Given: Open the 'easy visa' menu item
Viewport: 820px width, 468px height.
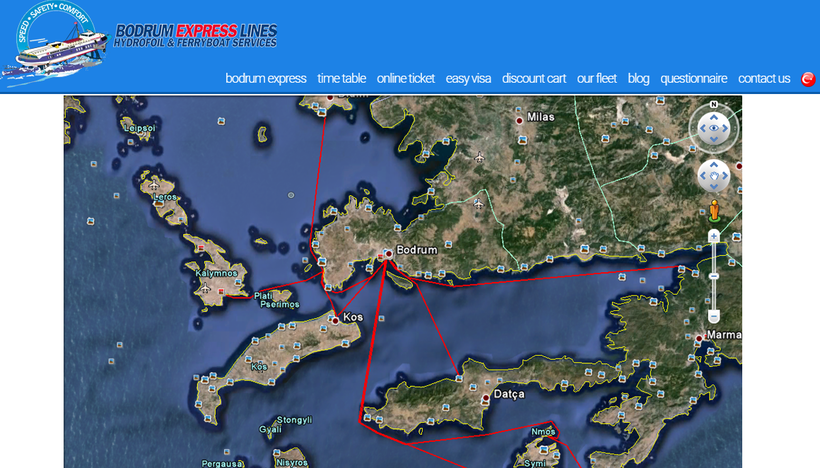Looking at the screenshot, I should [468, 79].
